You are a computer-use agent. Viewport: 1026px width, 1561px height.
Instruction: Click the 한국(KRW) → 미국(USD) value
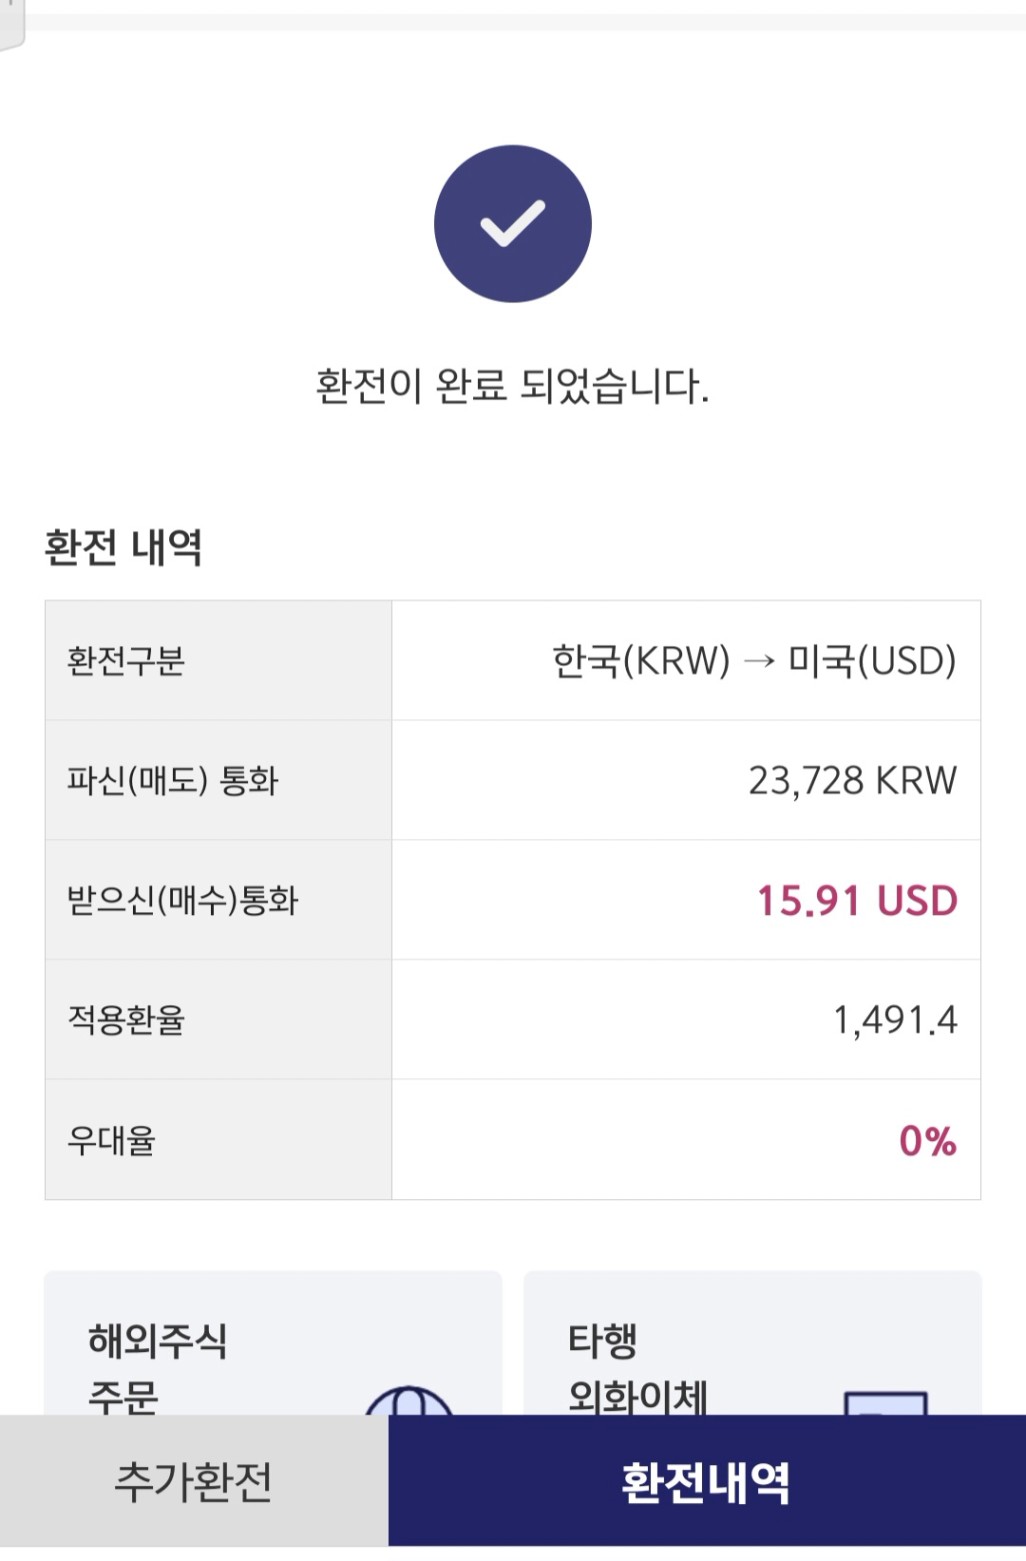[754, 661]
